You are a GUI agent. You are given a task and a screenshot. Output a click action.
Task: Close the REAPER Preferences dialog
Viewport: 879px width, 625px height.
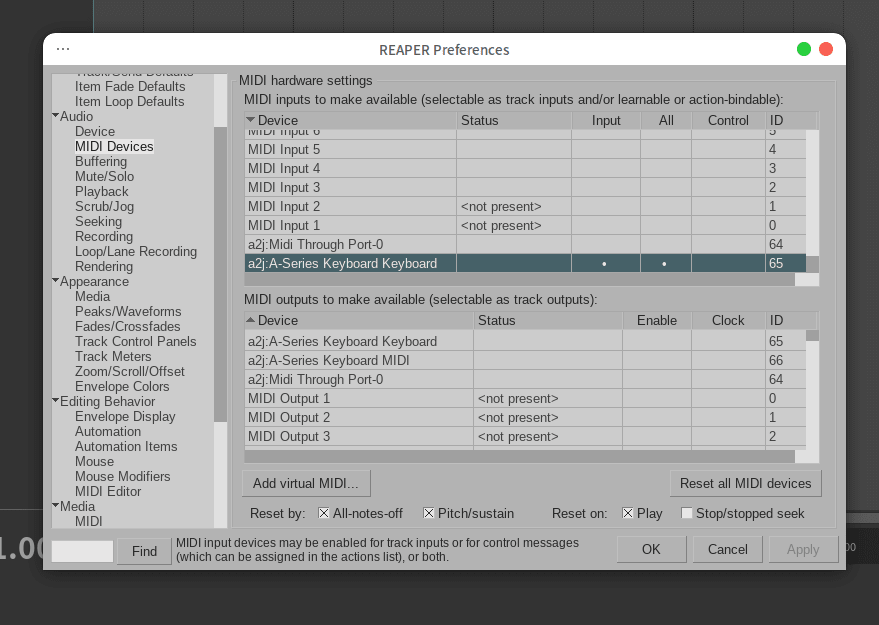coord(826,49)
